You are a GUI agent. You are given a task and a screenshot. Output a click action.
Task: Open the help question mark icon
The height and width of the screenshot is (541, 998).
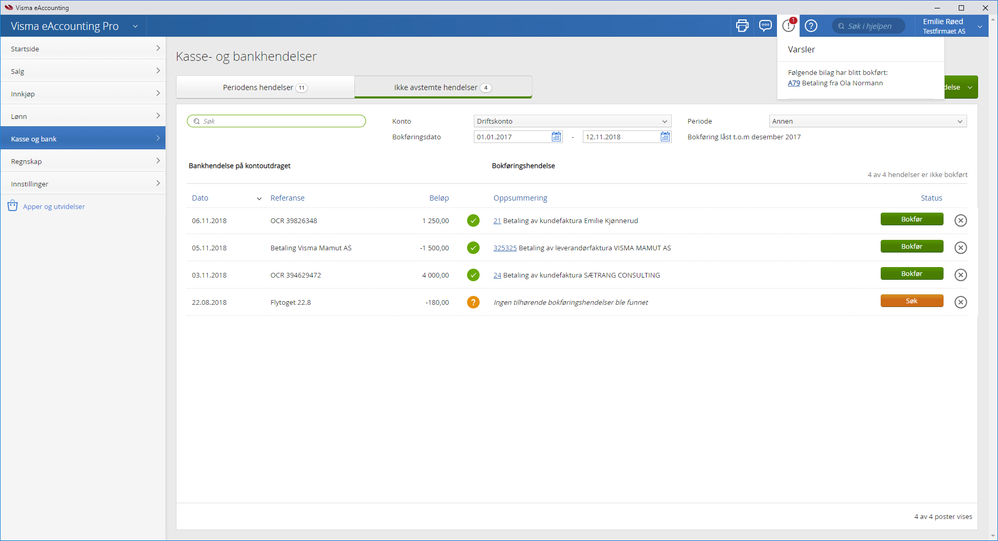point(811,26)
